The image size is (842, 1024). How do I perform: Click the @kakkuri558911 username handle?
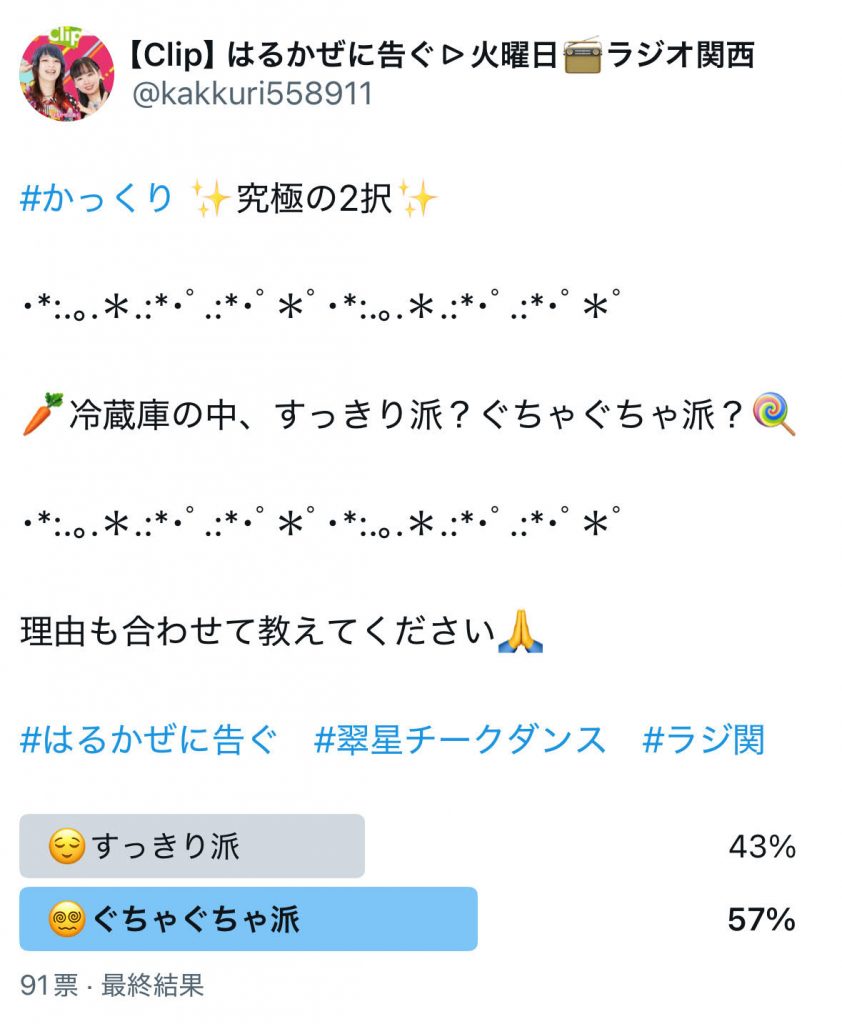[252, 94]
